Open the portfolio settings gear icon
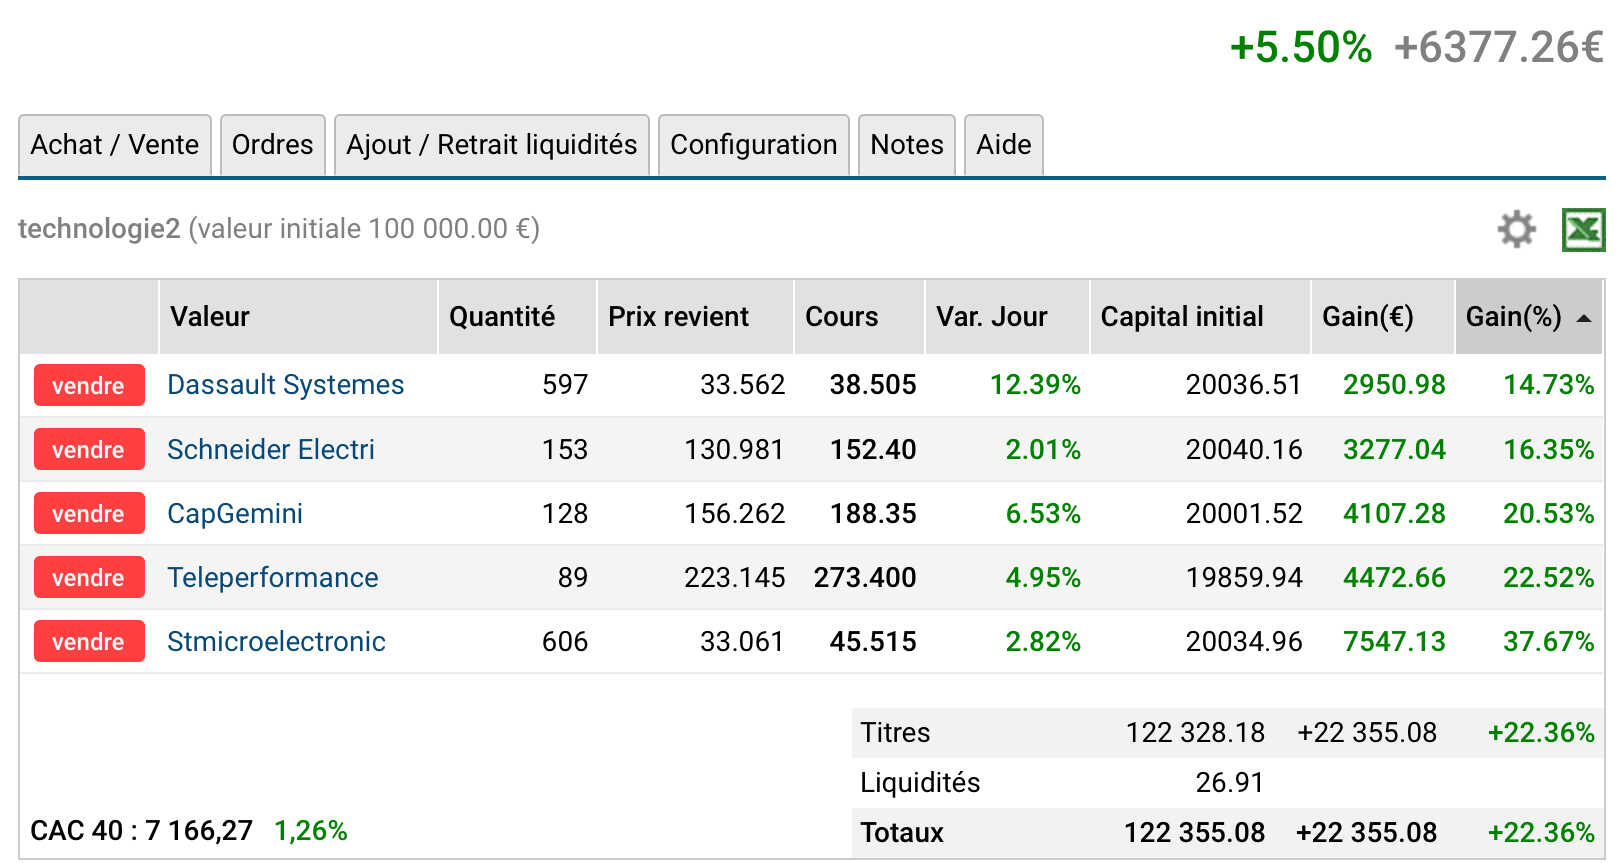Viewport: 1619px width, 863px height. pyautogui.click(x=1516, y=229)
